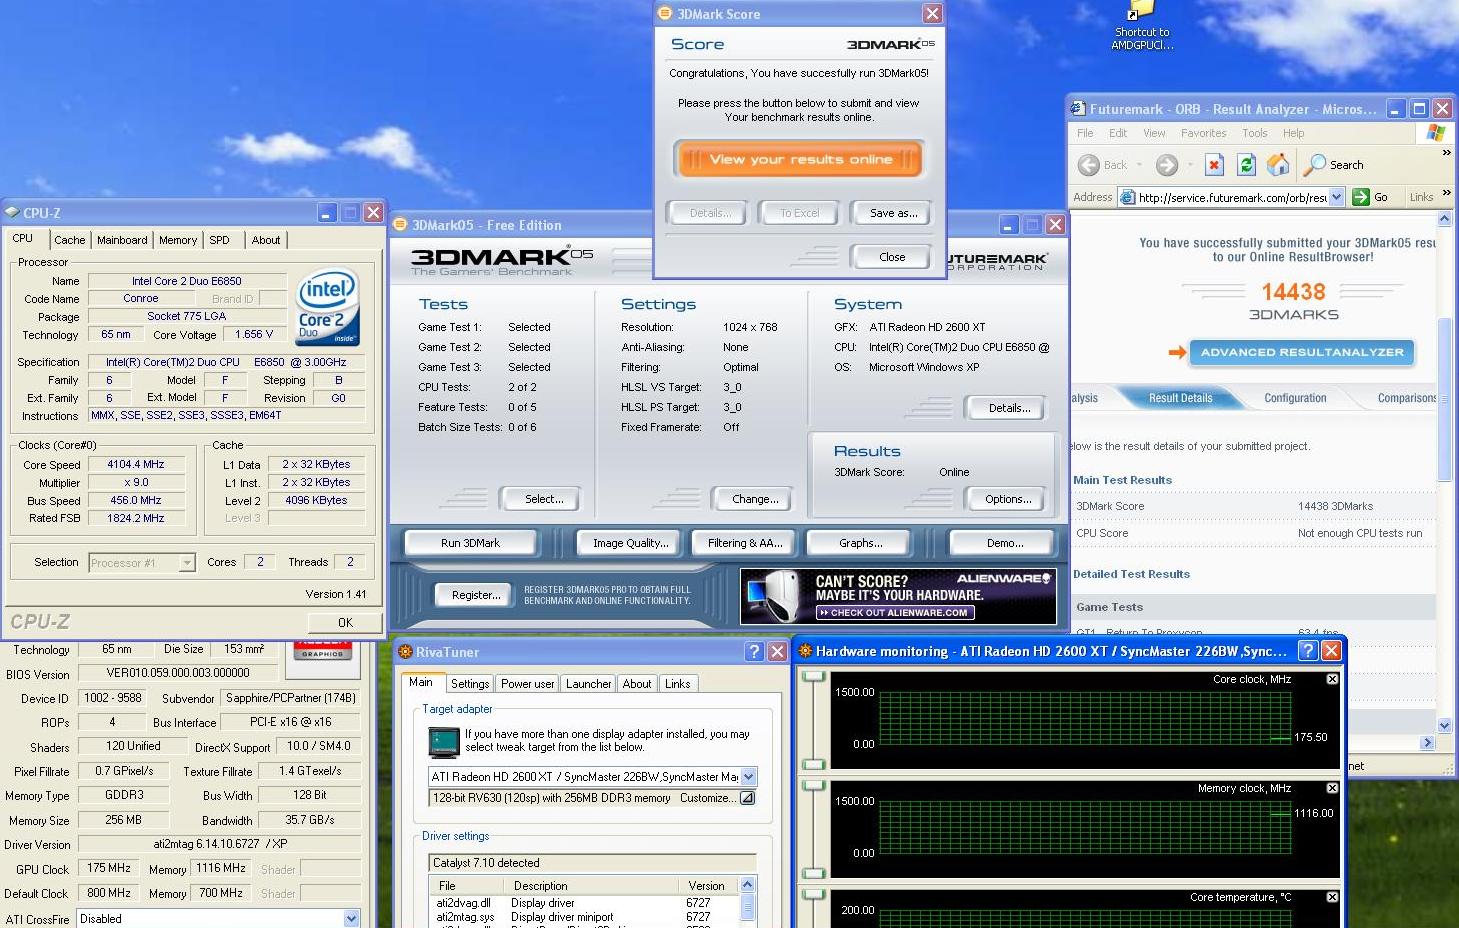Image resolution: width=1459 pixels, height=928 pixels.
Task: Expand the target adapter dropdown in RivaTuner
Action: [749, 777]
